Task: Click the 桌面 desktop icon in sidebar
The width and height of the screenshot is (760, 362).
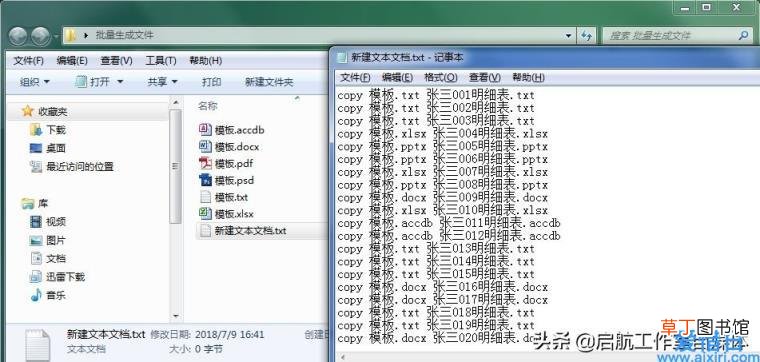Action: coord(35,148)
